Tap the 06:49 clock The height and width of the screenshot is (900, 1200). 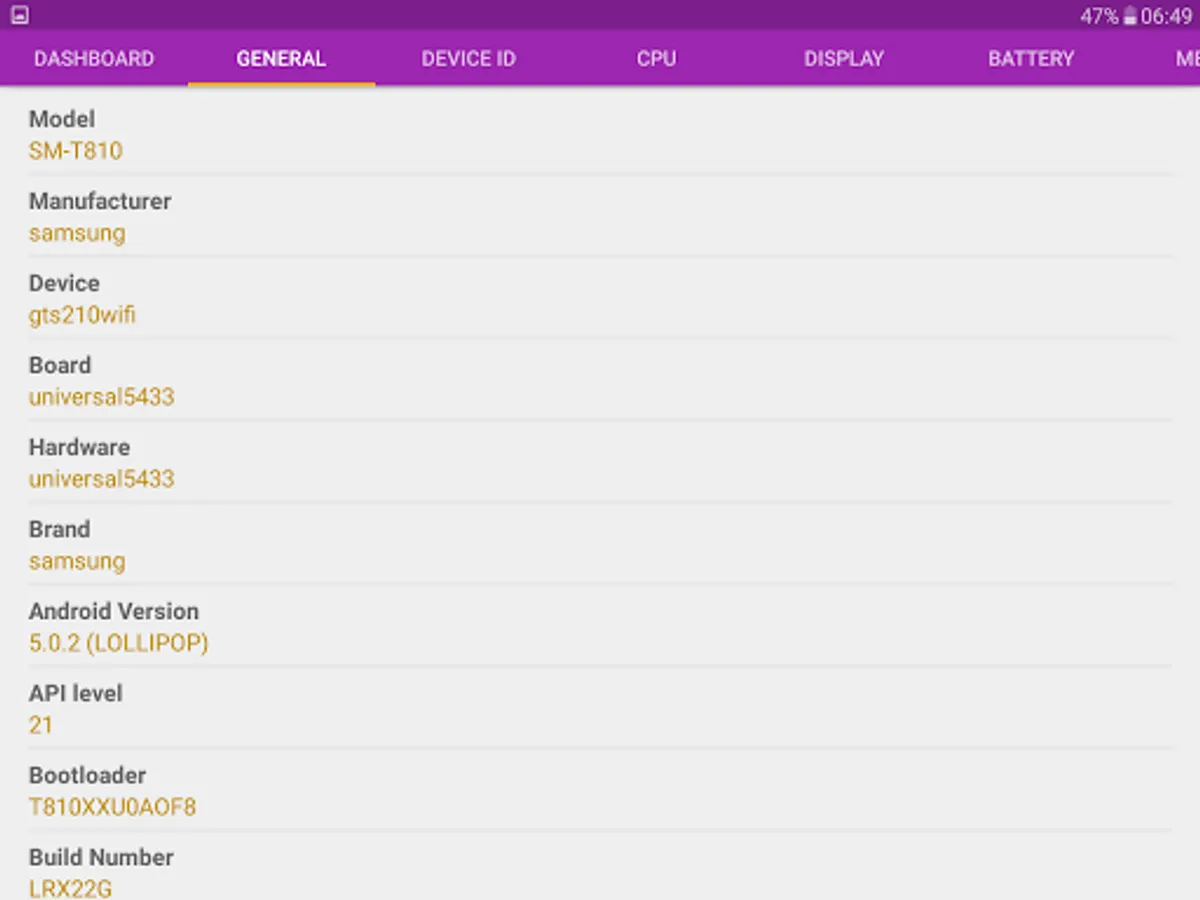point(1166,16)
